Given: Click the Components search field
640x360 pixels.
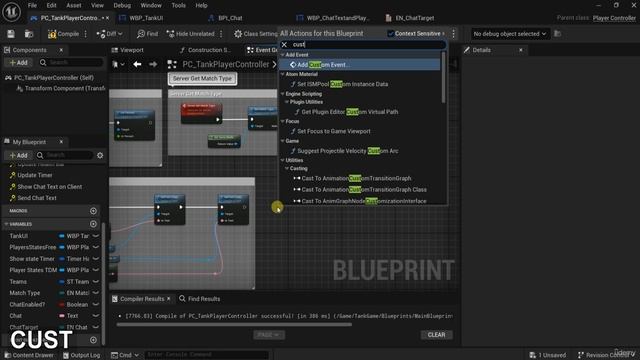Looking at the screenshot, I should tap(72, 62).
